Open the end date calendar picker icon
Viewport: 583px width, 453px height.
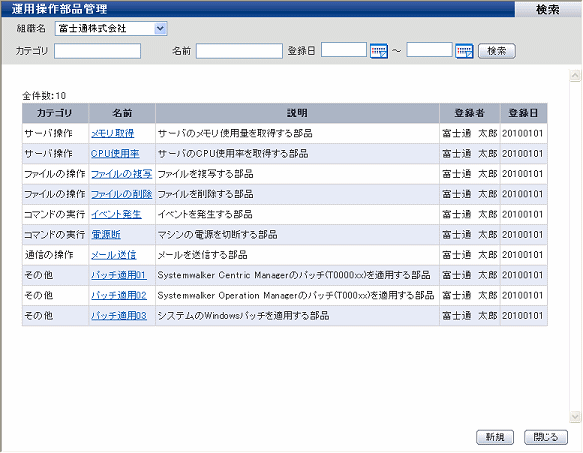click(464, 51)
